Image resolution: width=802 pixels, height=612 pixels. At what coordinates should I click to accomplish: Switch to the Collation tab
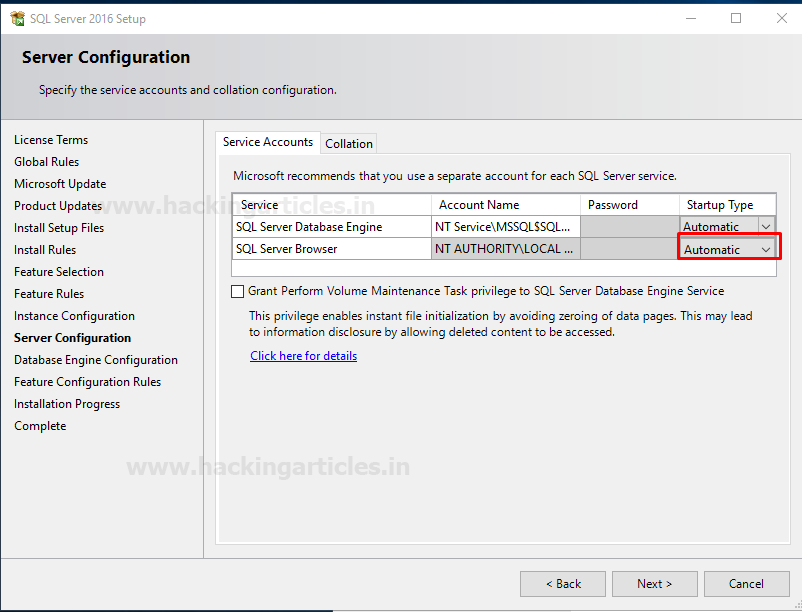coord(348,143)
